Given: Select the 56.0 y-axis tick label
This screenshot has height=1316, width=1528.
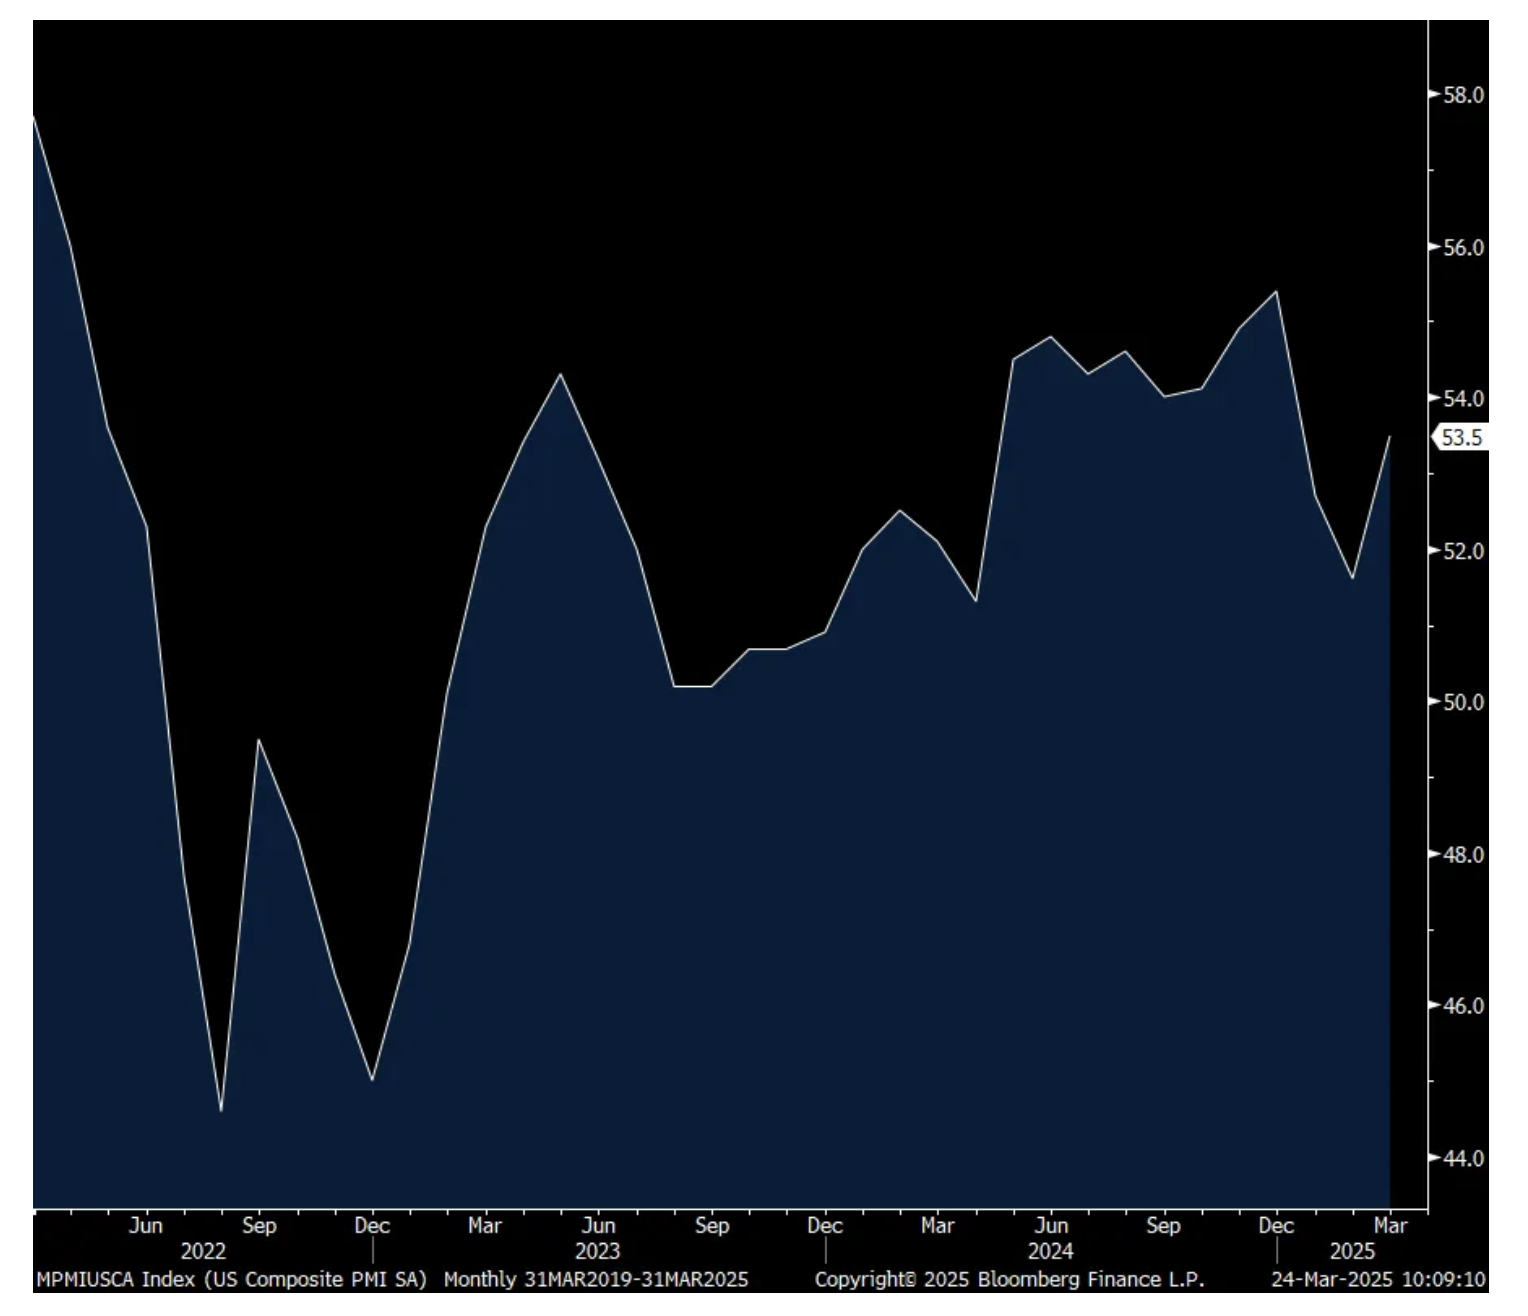Looking at the screenshot, I should pyautogui.click(x=1463, y=248).
